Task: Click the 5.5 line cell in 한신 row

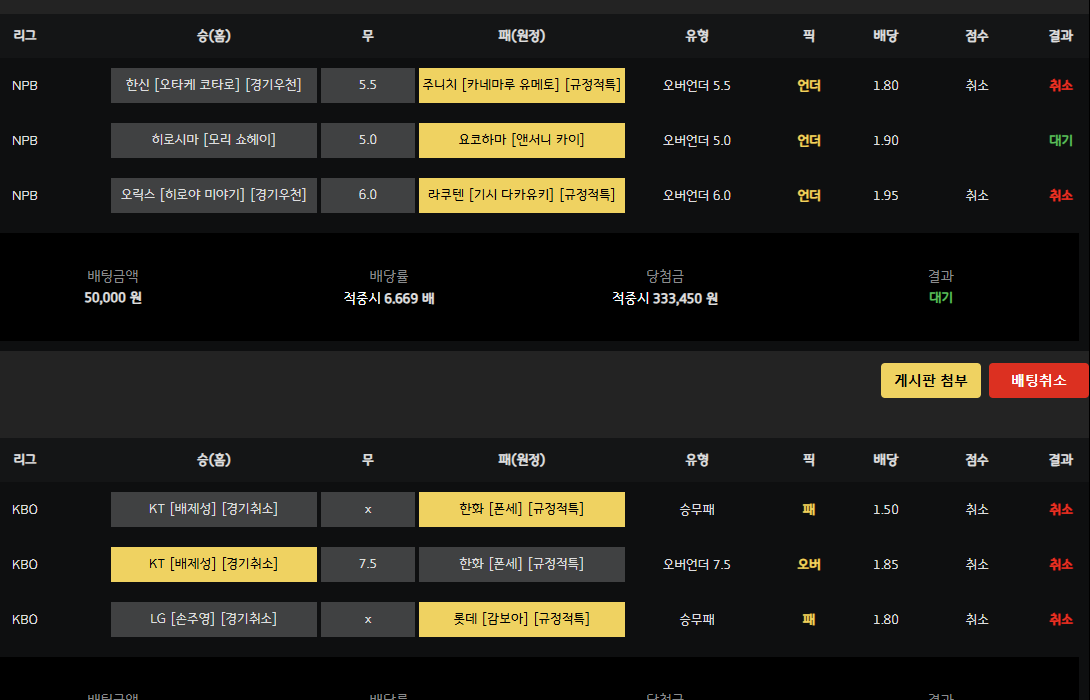Action: [x=367, y=85]
